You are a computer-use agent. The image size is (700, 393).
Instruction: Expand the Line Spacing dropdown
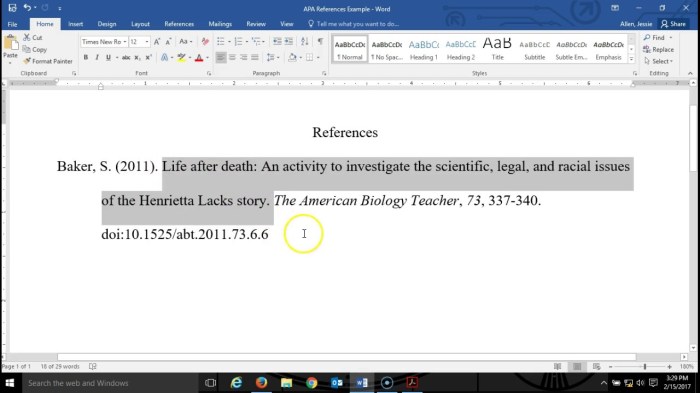click(x=273, y=58)
